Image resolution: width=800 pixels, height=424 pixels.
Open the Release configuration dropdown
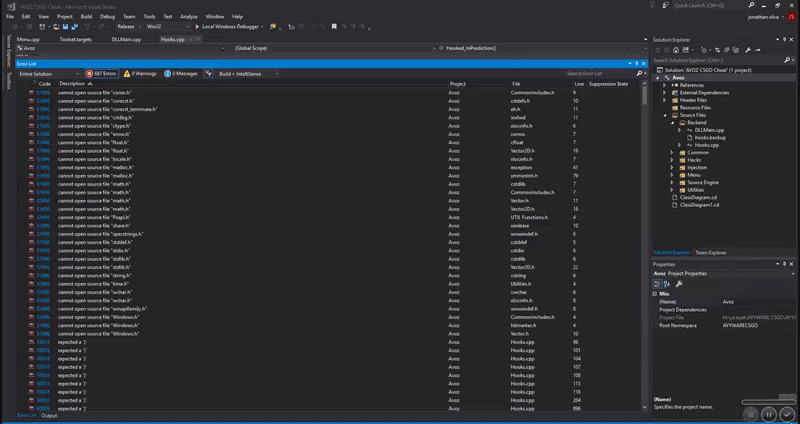click(130, 27)
